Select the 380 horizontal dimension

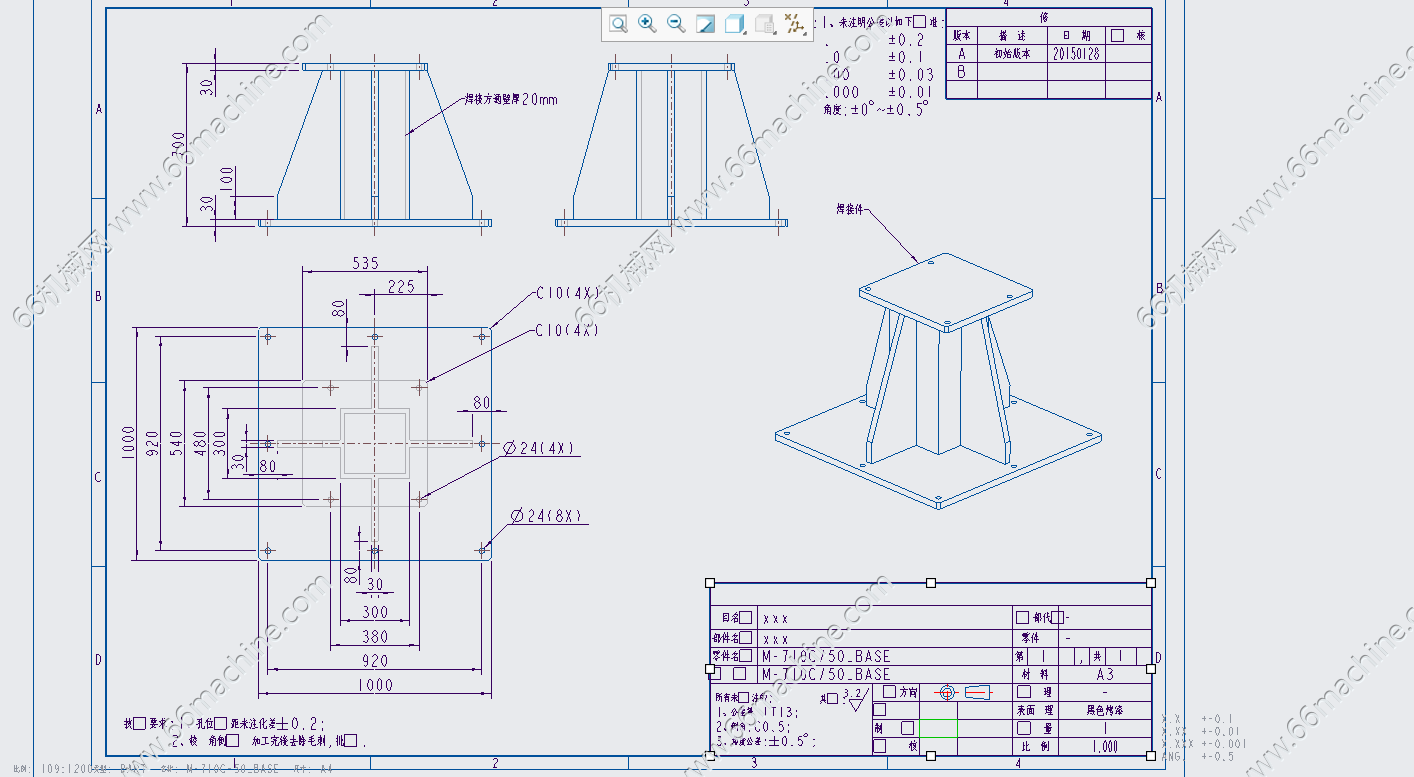coord(375,636)
